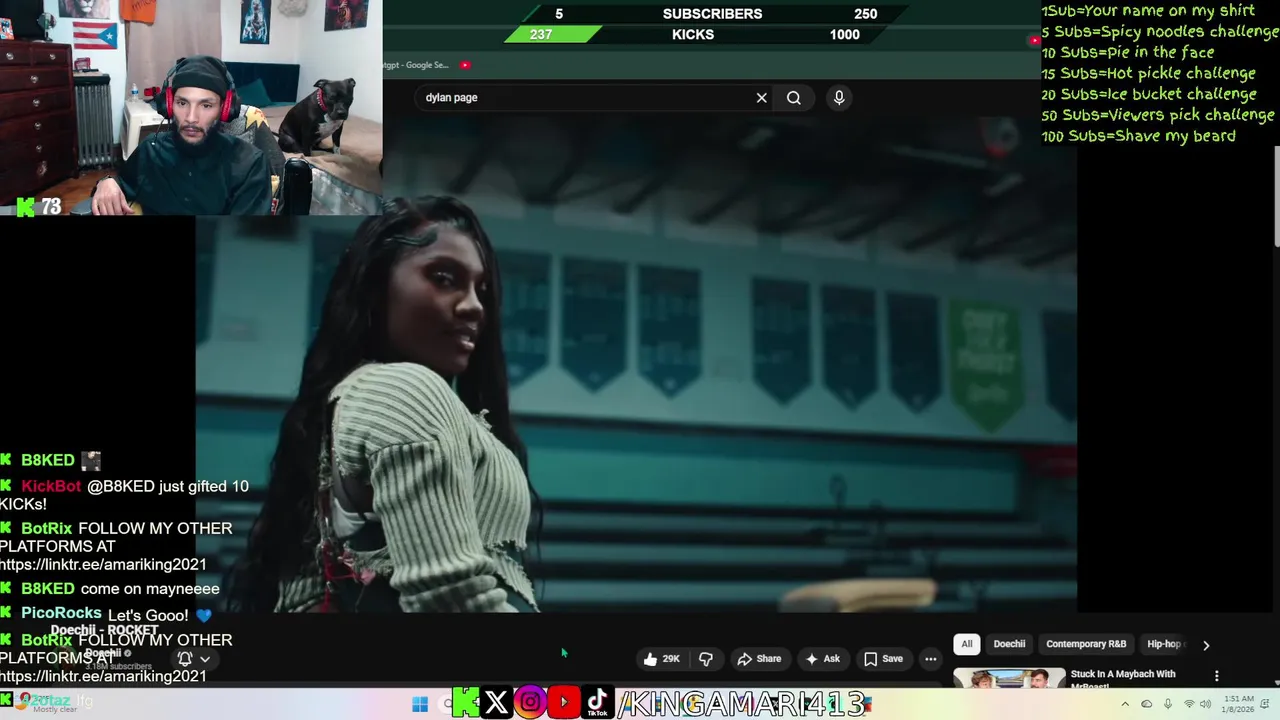Clear the YouTube search box with X

761,98
